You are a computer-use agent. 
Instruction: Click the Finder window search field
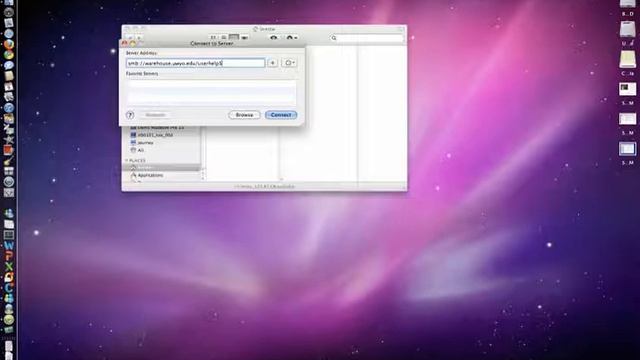click(x=367, y=38)
